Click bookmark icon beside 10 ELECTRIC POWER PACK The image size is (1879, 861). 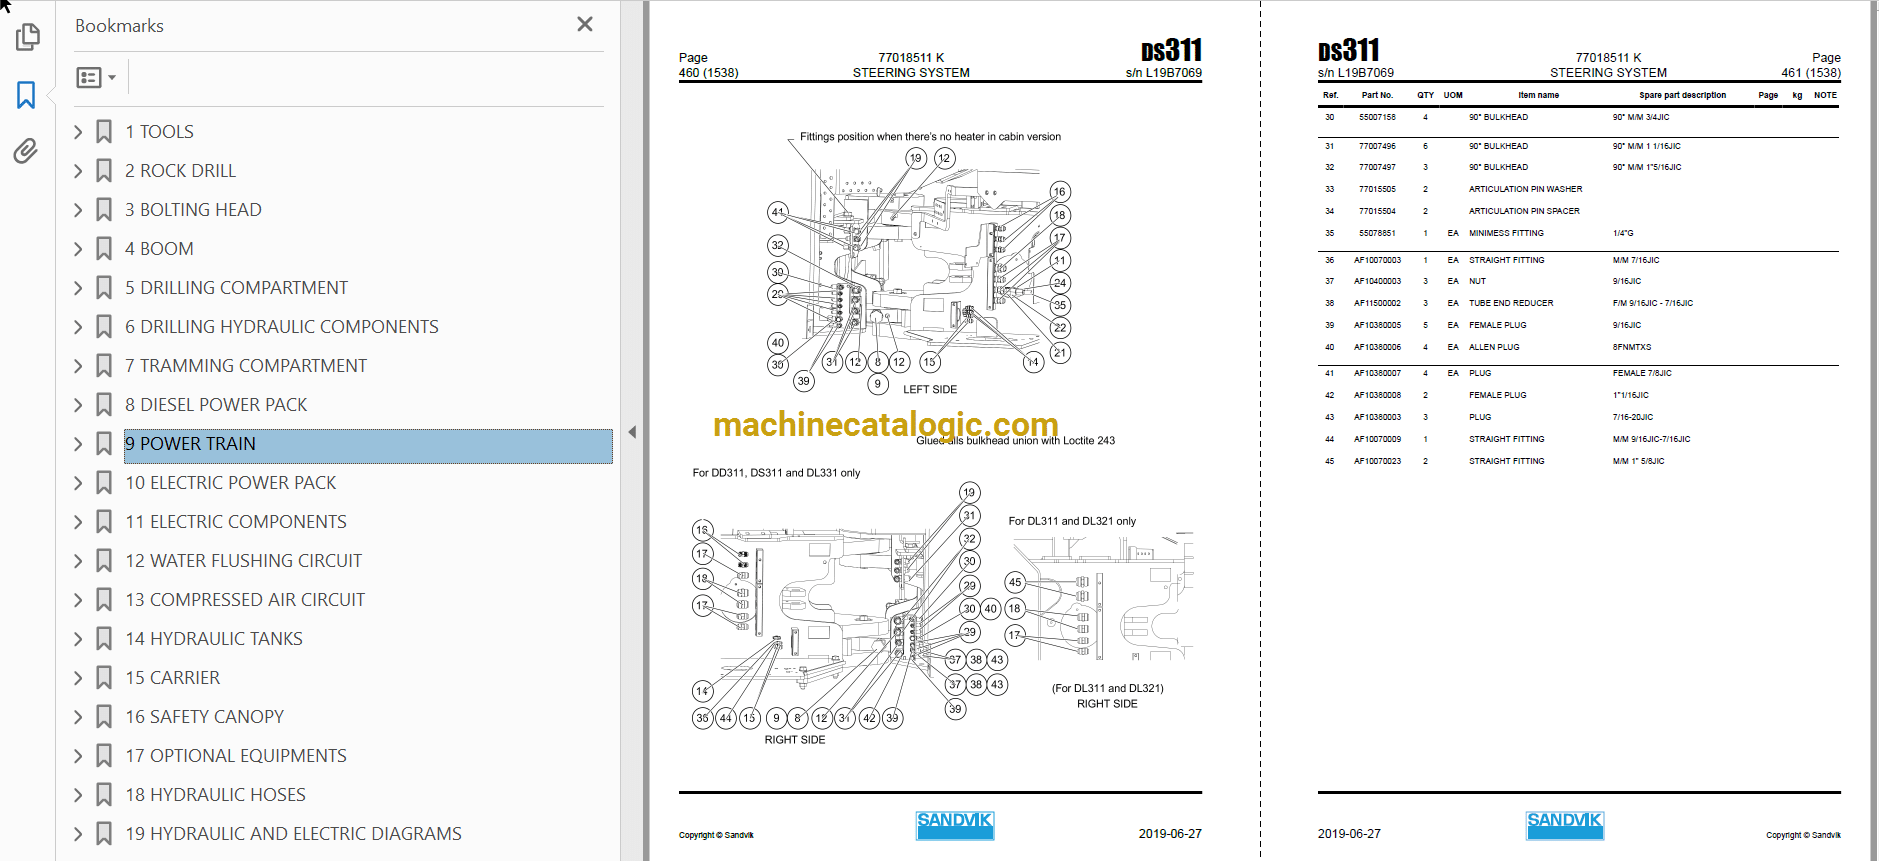click(x=104, y=483)
